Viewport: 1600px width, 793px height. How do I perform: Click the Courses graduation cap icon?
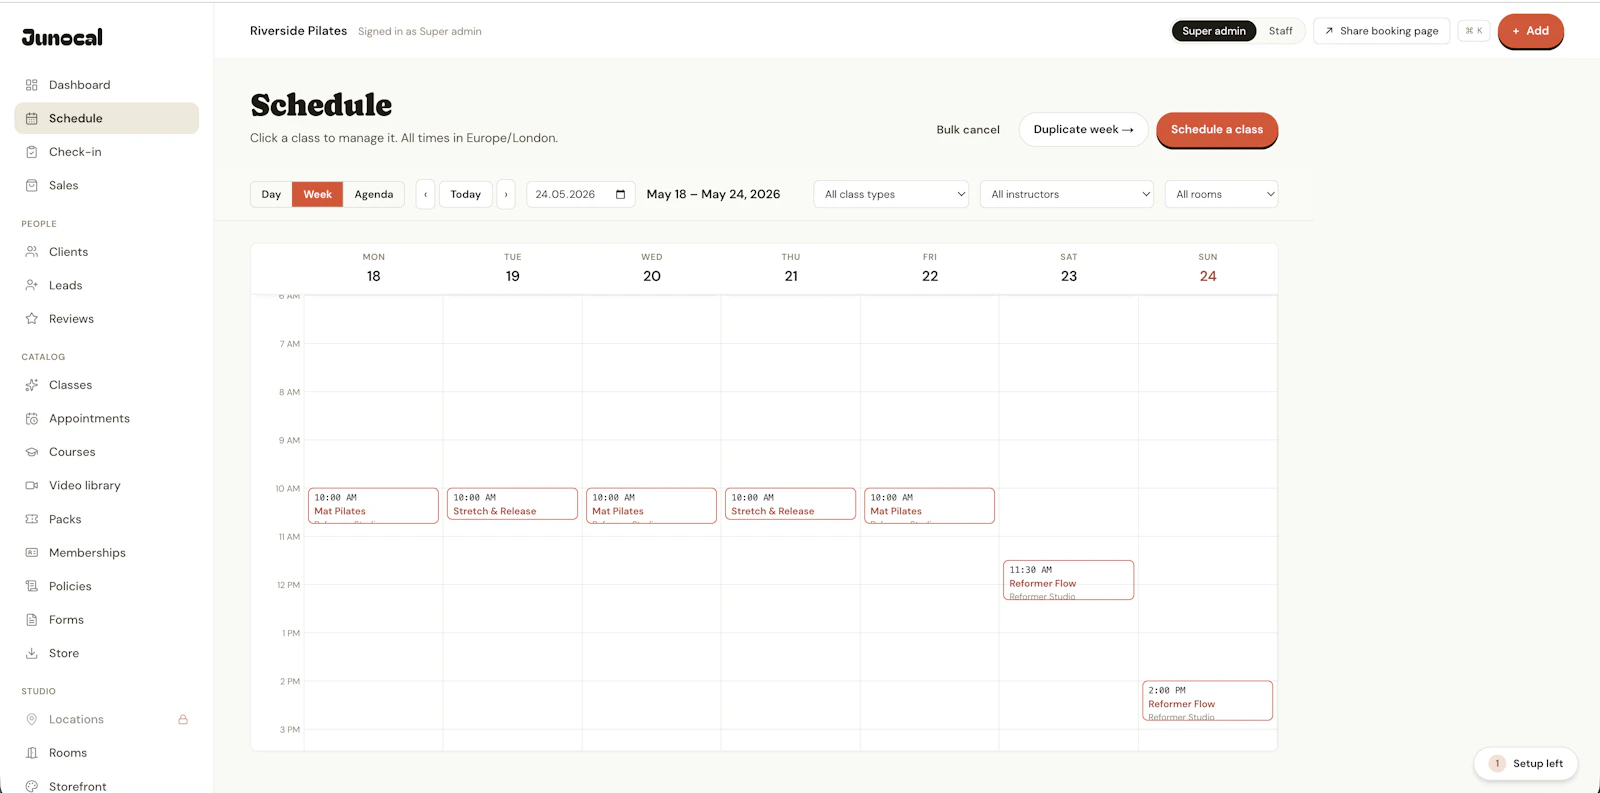32,452
